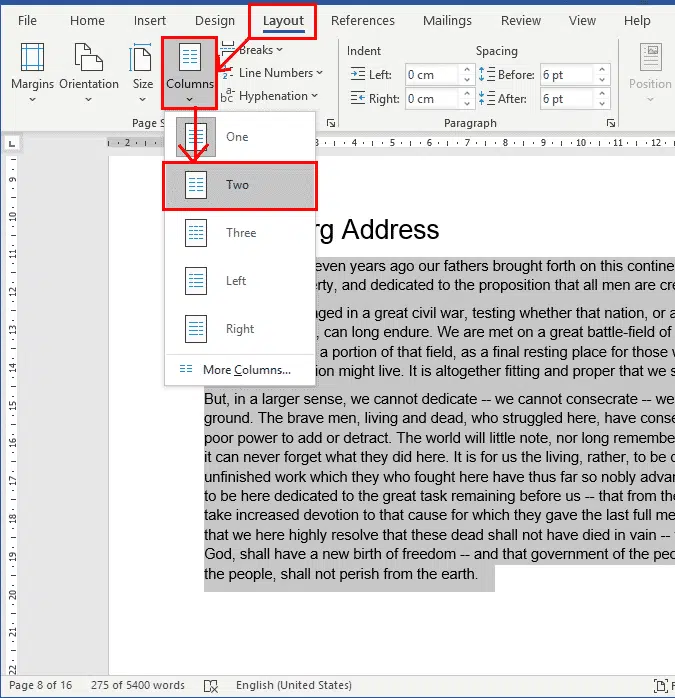
Task: Open the Hyphenation dropdown
Action: click(x=272, y=96)
